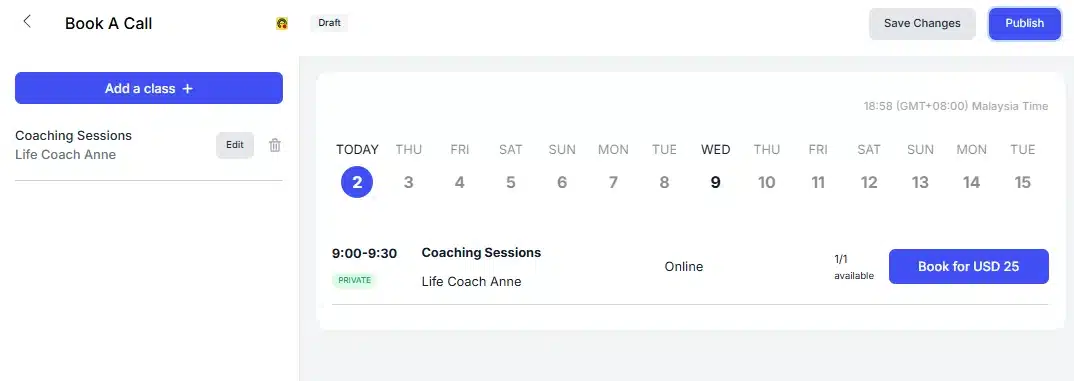This screenshot has width=1074, height=381.
Task: Select Tuesday the 15th
Action: click(1023, 182)
